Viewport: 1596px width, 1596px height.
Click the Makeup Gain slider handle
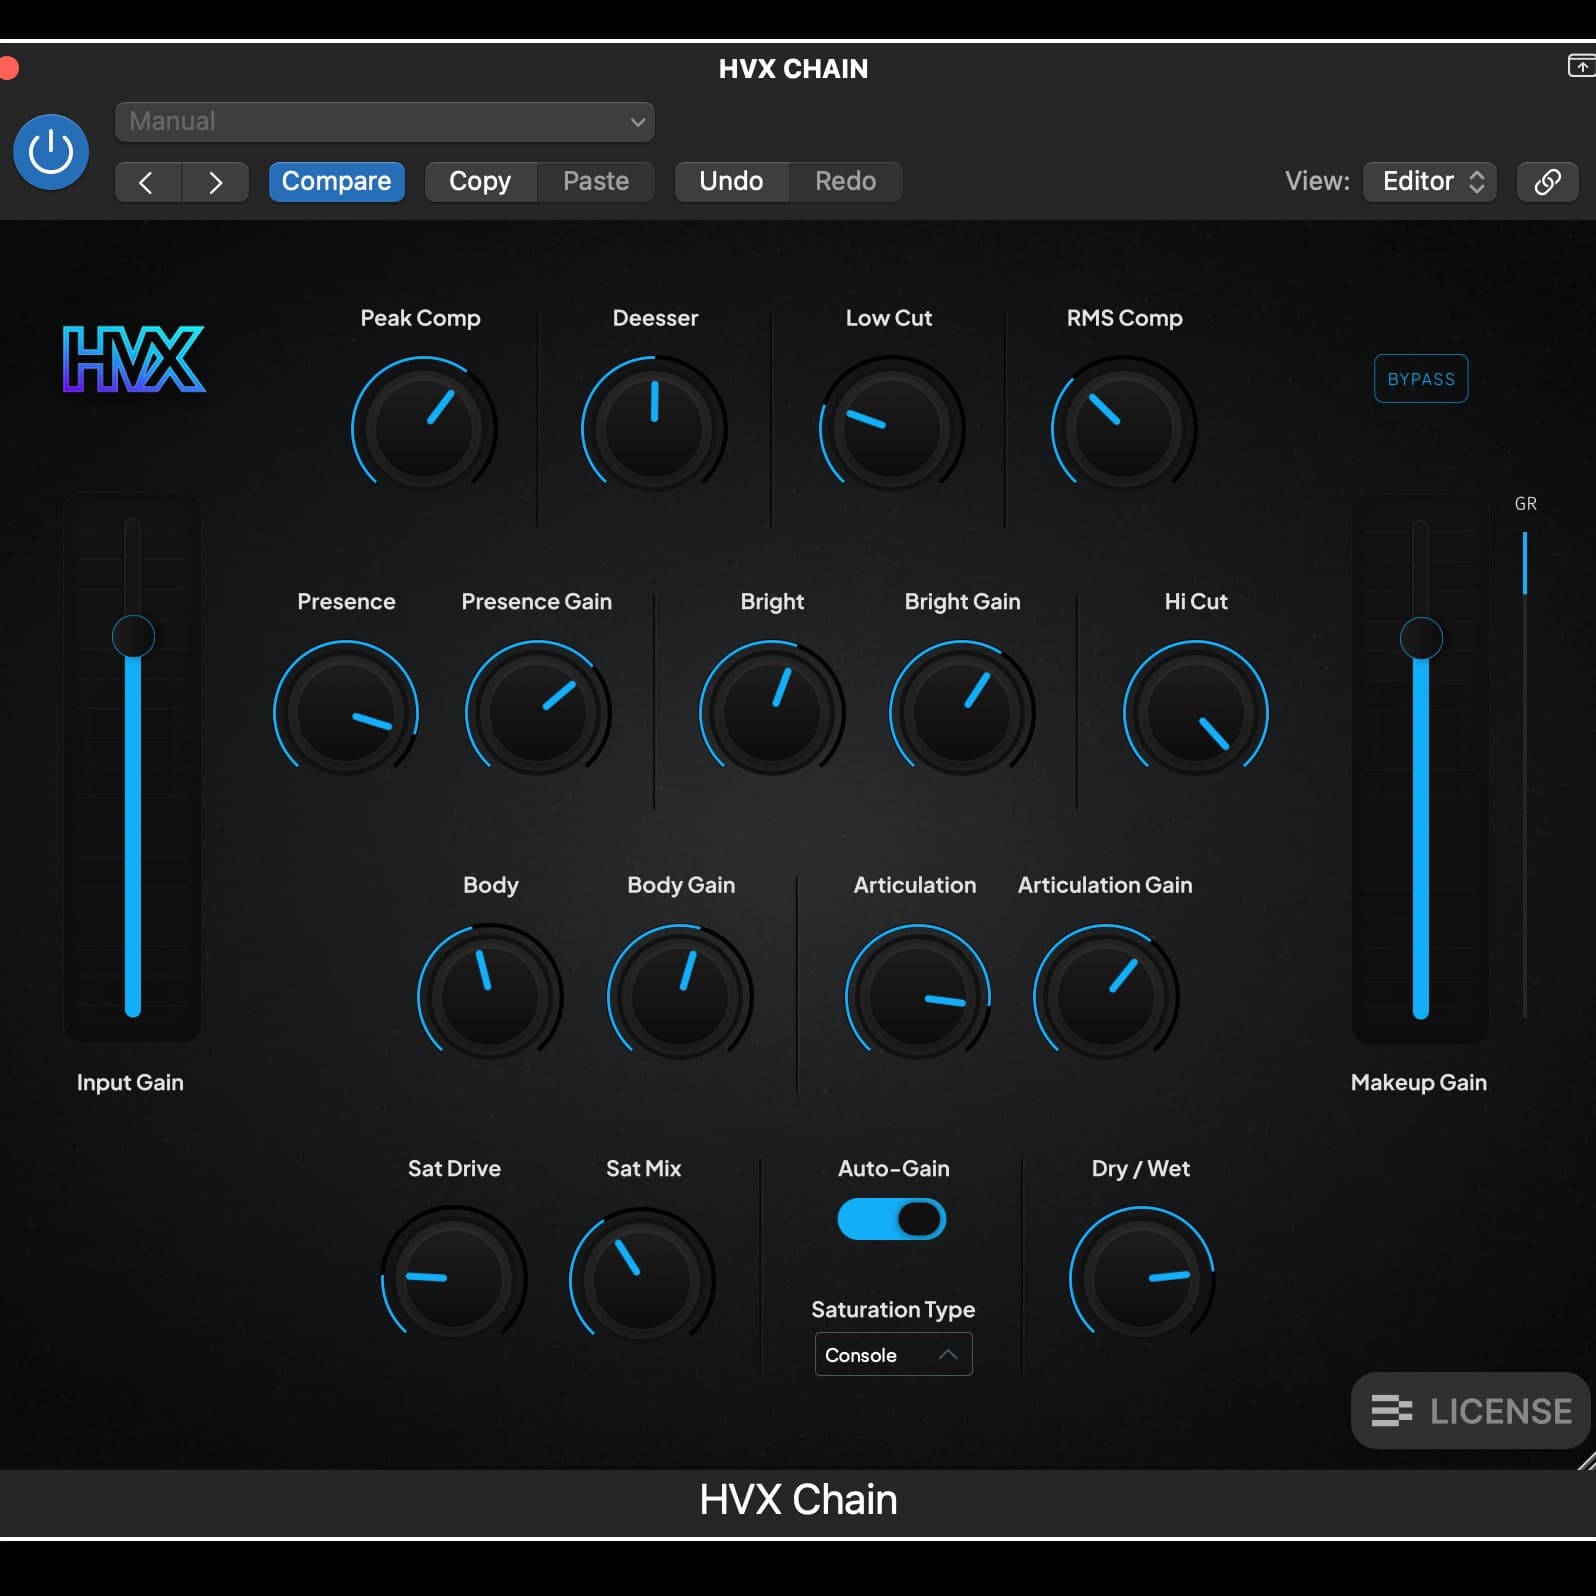(1421, 638)
